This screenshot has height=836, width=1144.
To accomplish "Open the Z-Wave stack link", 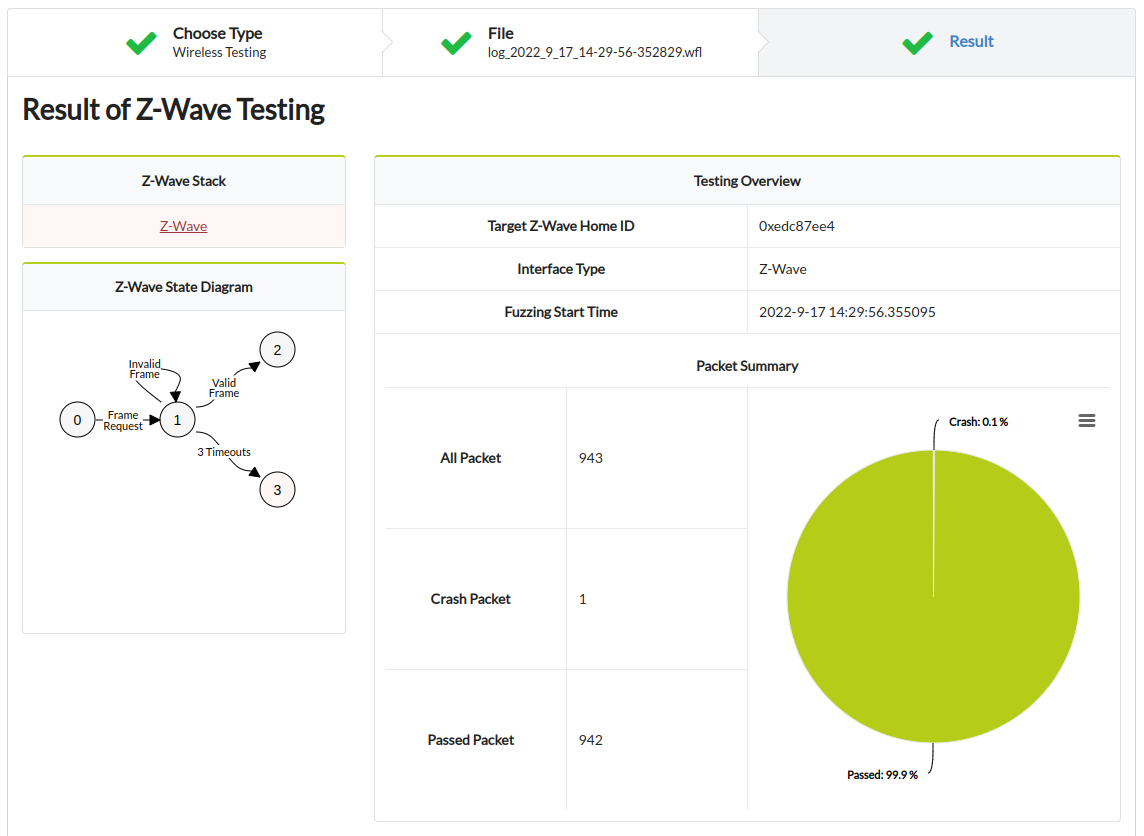I will (x=184, y=226).
